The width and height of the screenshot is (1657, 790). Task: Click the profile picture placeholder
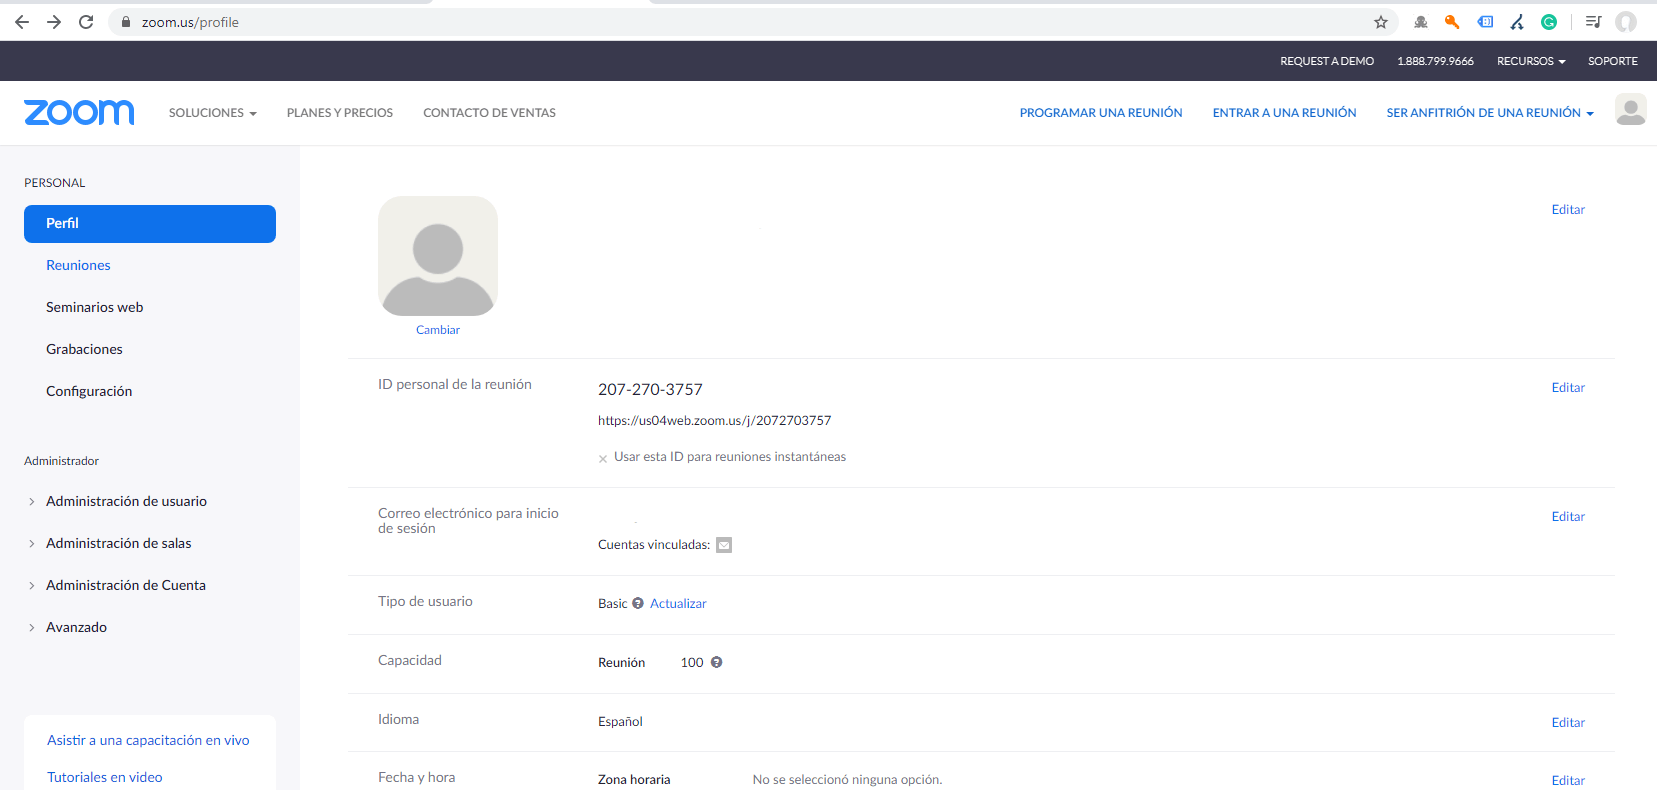pos(438,256)
